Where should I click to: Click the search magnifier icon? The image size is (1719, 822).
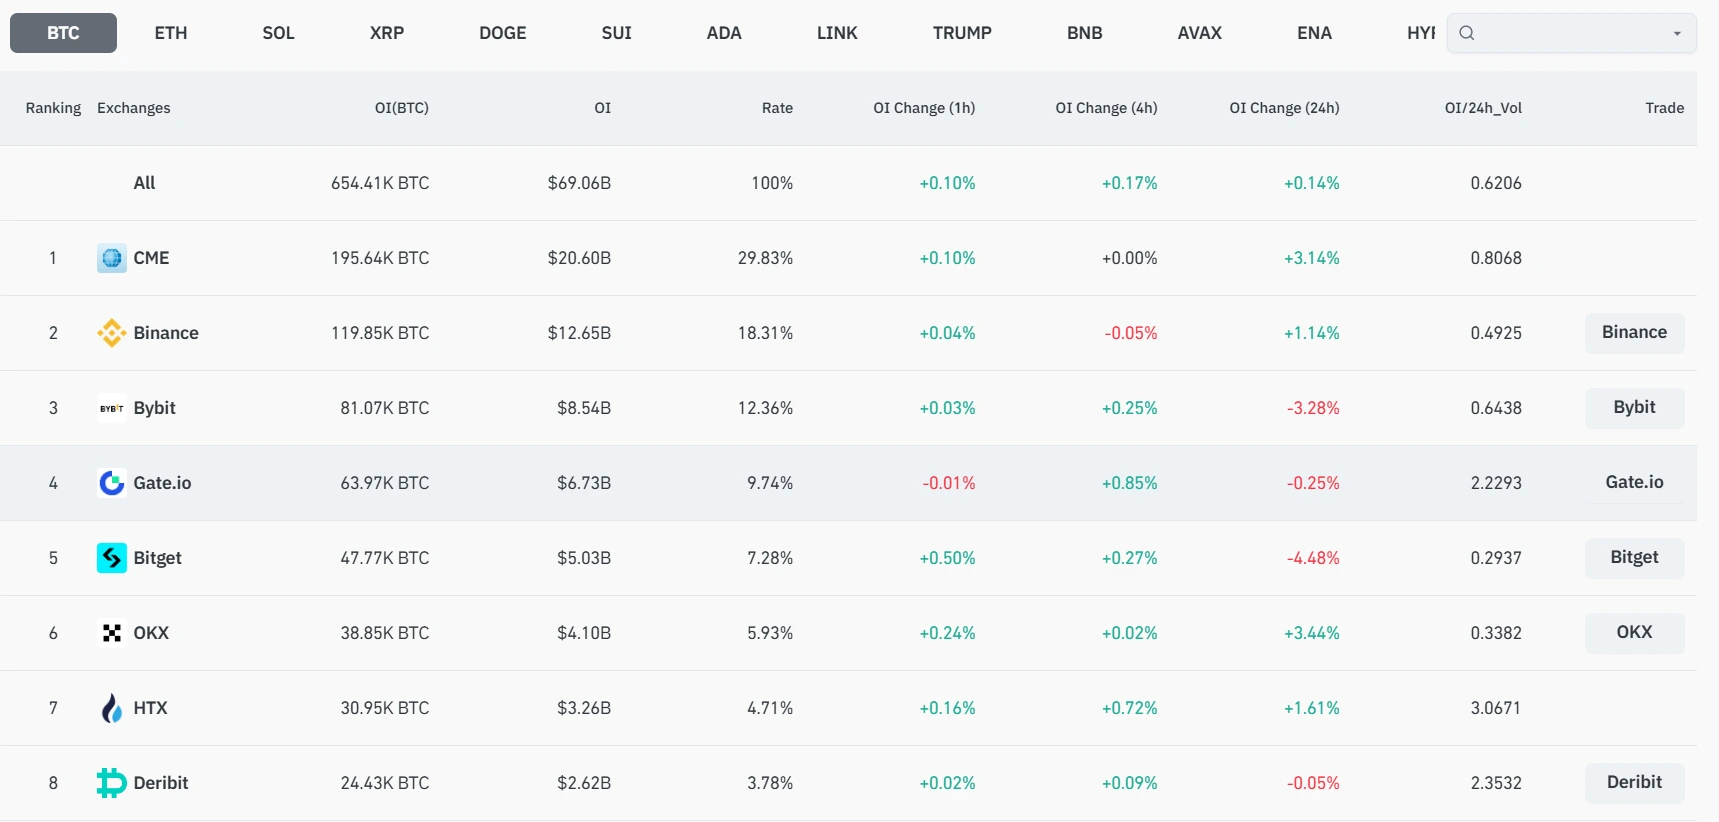(1467, 33)
